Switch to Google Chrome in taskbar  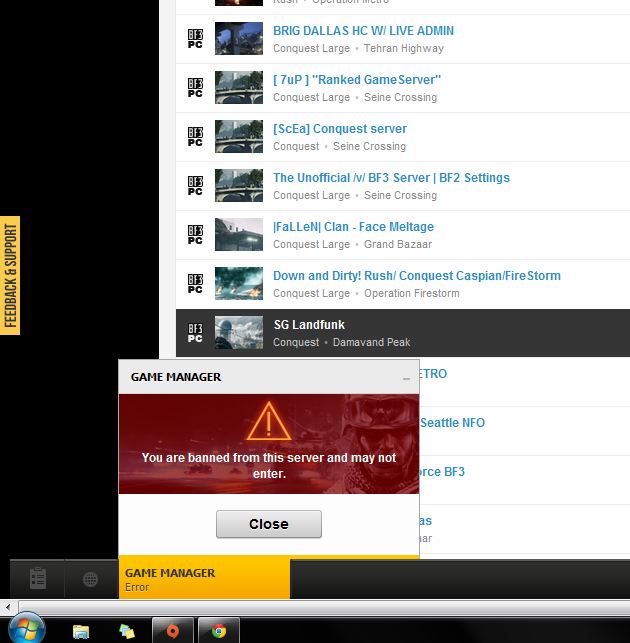pos(219,631)
